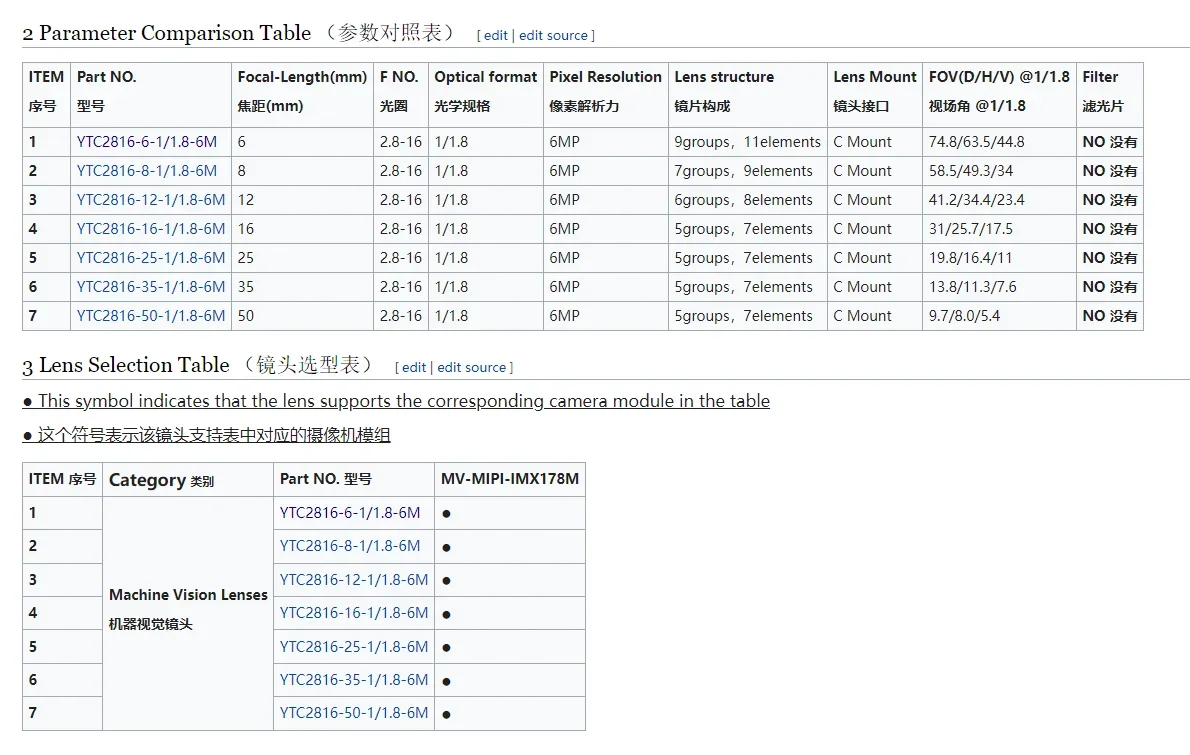This screenshot has width=1190, height=755.
Task: Click edit source beside Parameter Comparison Table heading
Action: point(553,35)
